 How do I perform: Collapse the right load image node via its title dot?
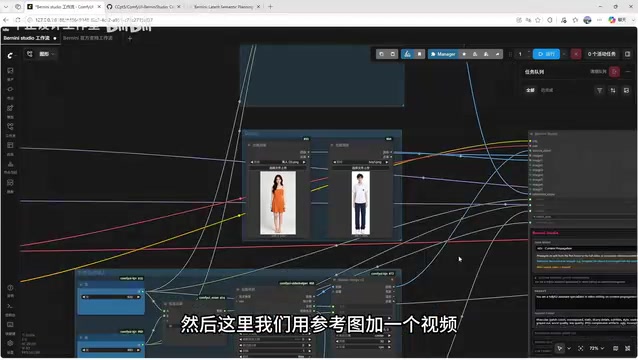point(332,145)
